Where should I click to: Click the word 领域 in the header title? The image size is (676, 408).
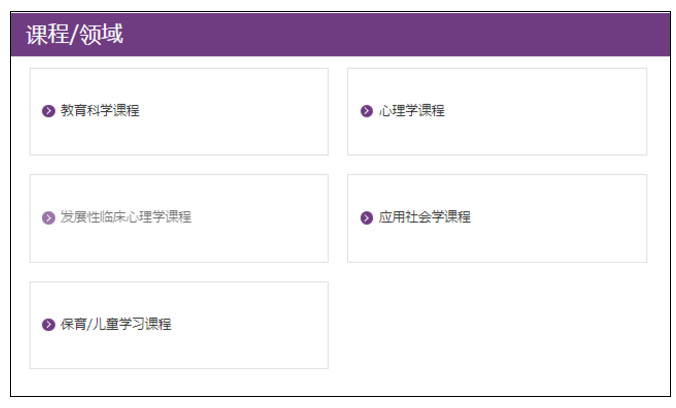click(x=101, y=34)
